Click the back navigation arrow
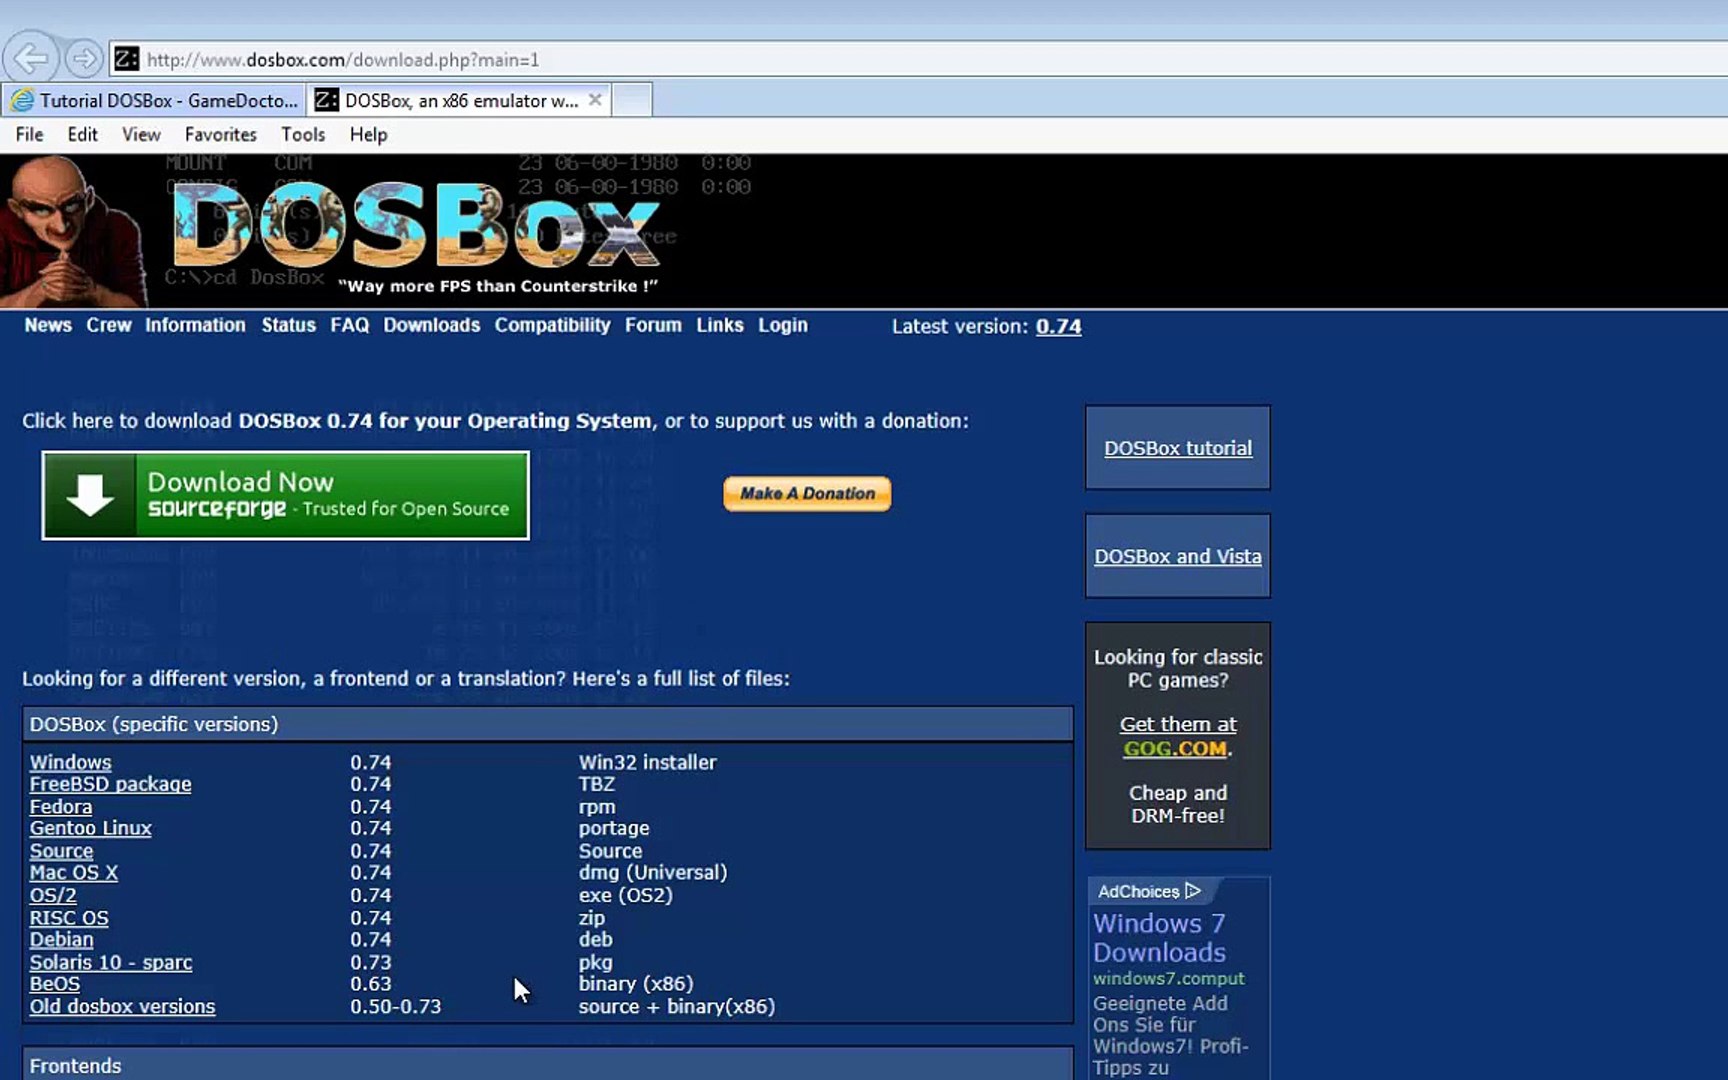Image resolution: width=1728 pixels, height=1080 pixels. coord(31,59)
